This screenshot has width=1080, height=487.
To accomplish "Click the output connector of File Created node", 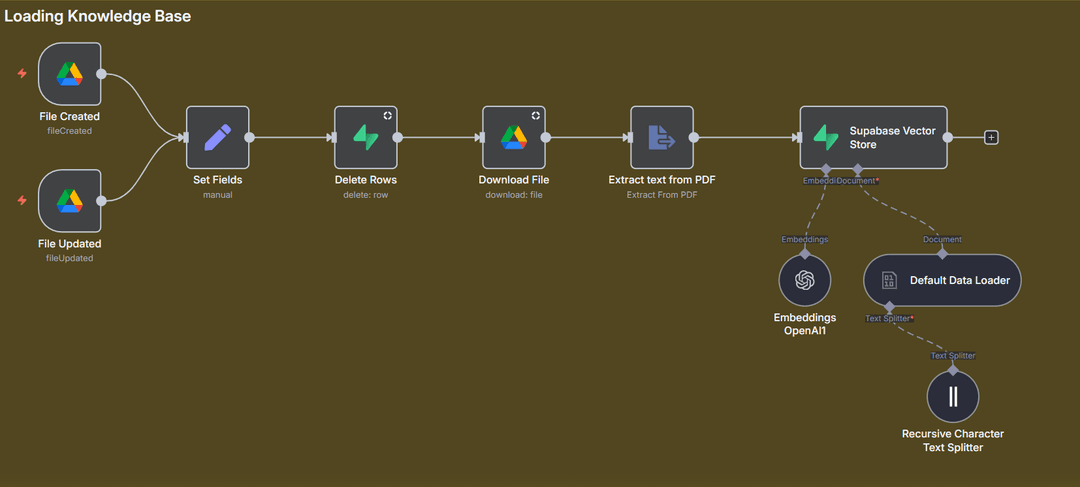I will (x=102, y=74).
